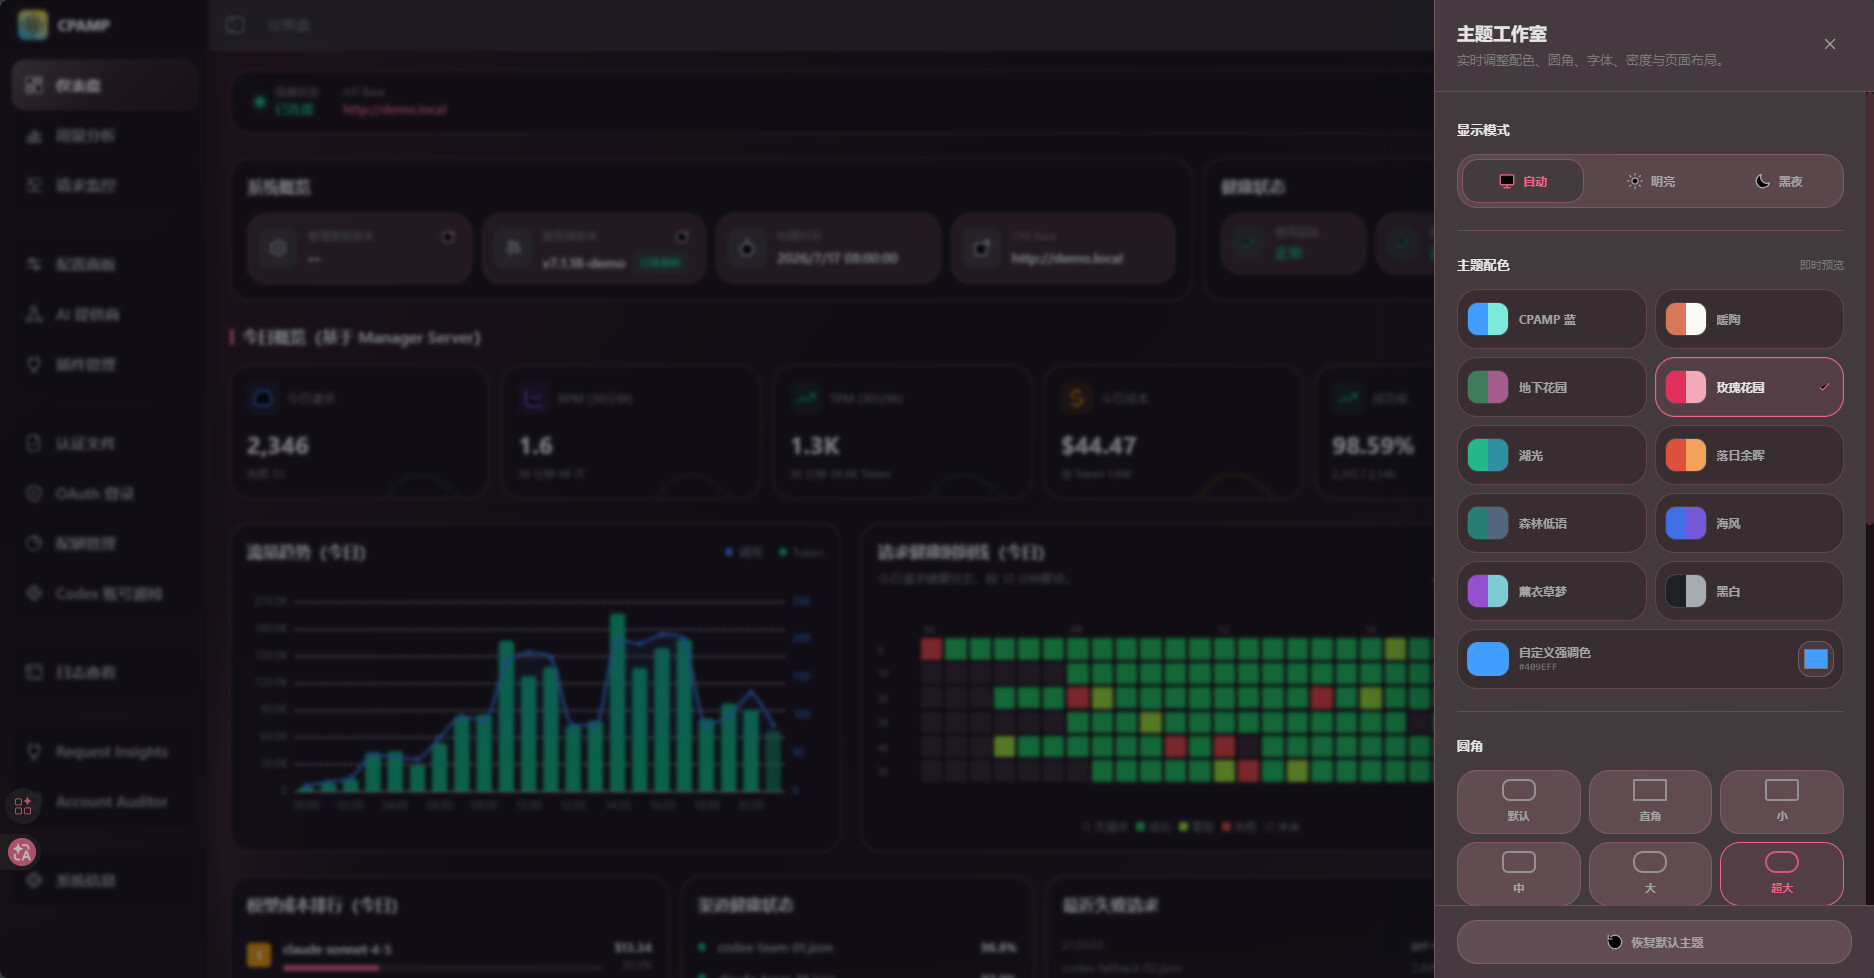Apply the 落日余晖 theme
Screen dimensions: 1874x978
click(1749, 455)
